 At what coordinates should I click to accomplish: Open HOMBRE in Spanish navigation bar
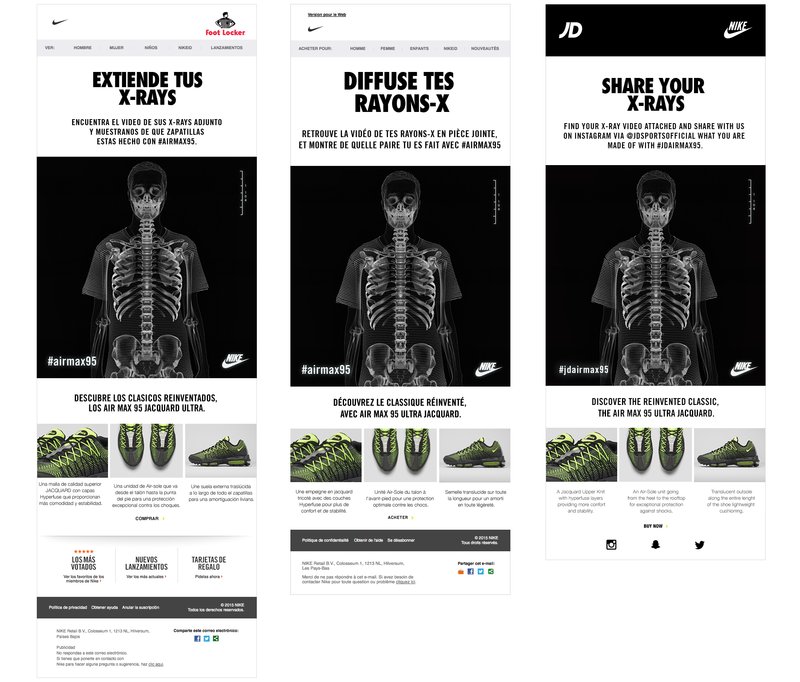[x=83, y=47]
